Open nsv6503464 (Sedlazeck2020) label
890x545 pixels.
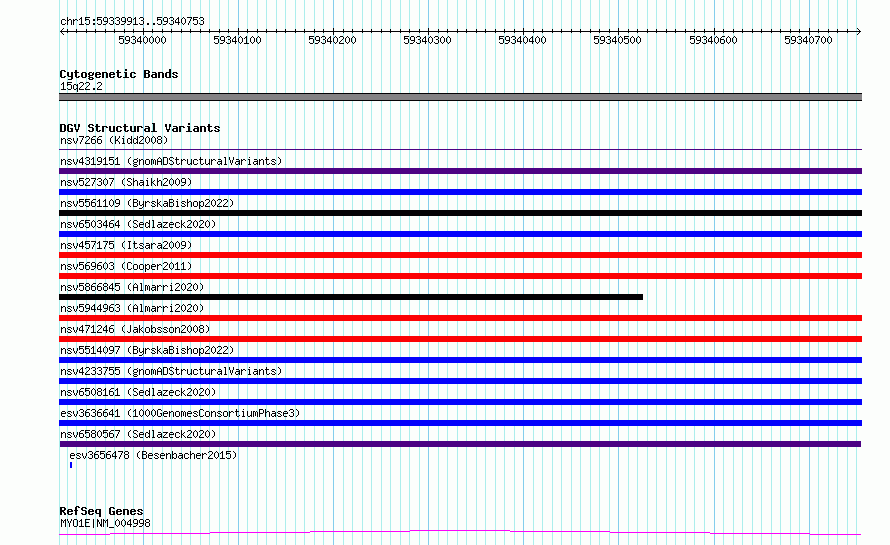(x=138, y=224)
